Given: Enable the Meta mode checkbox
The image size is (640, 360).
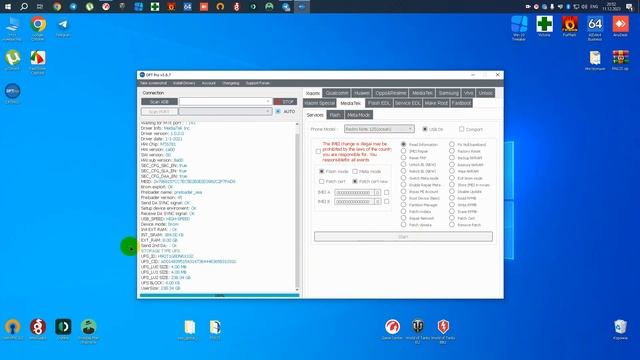Looking at the screenshot, I should (355, 171).
